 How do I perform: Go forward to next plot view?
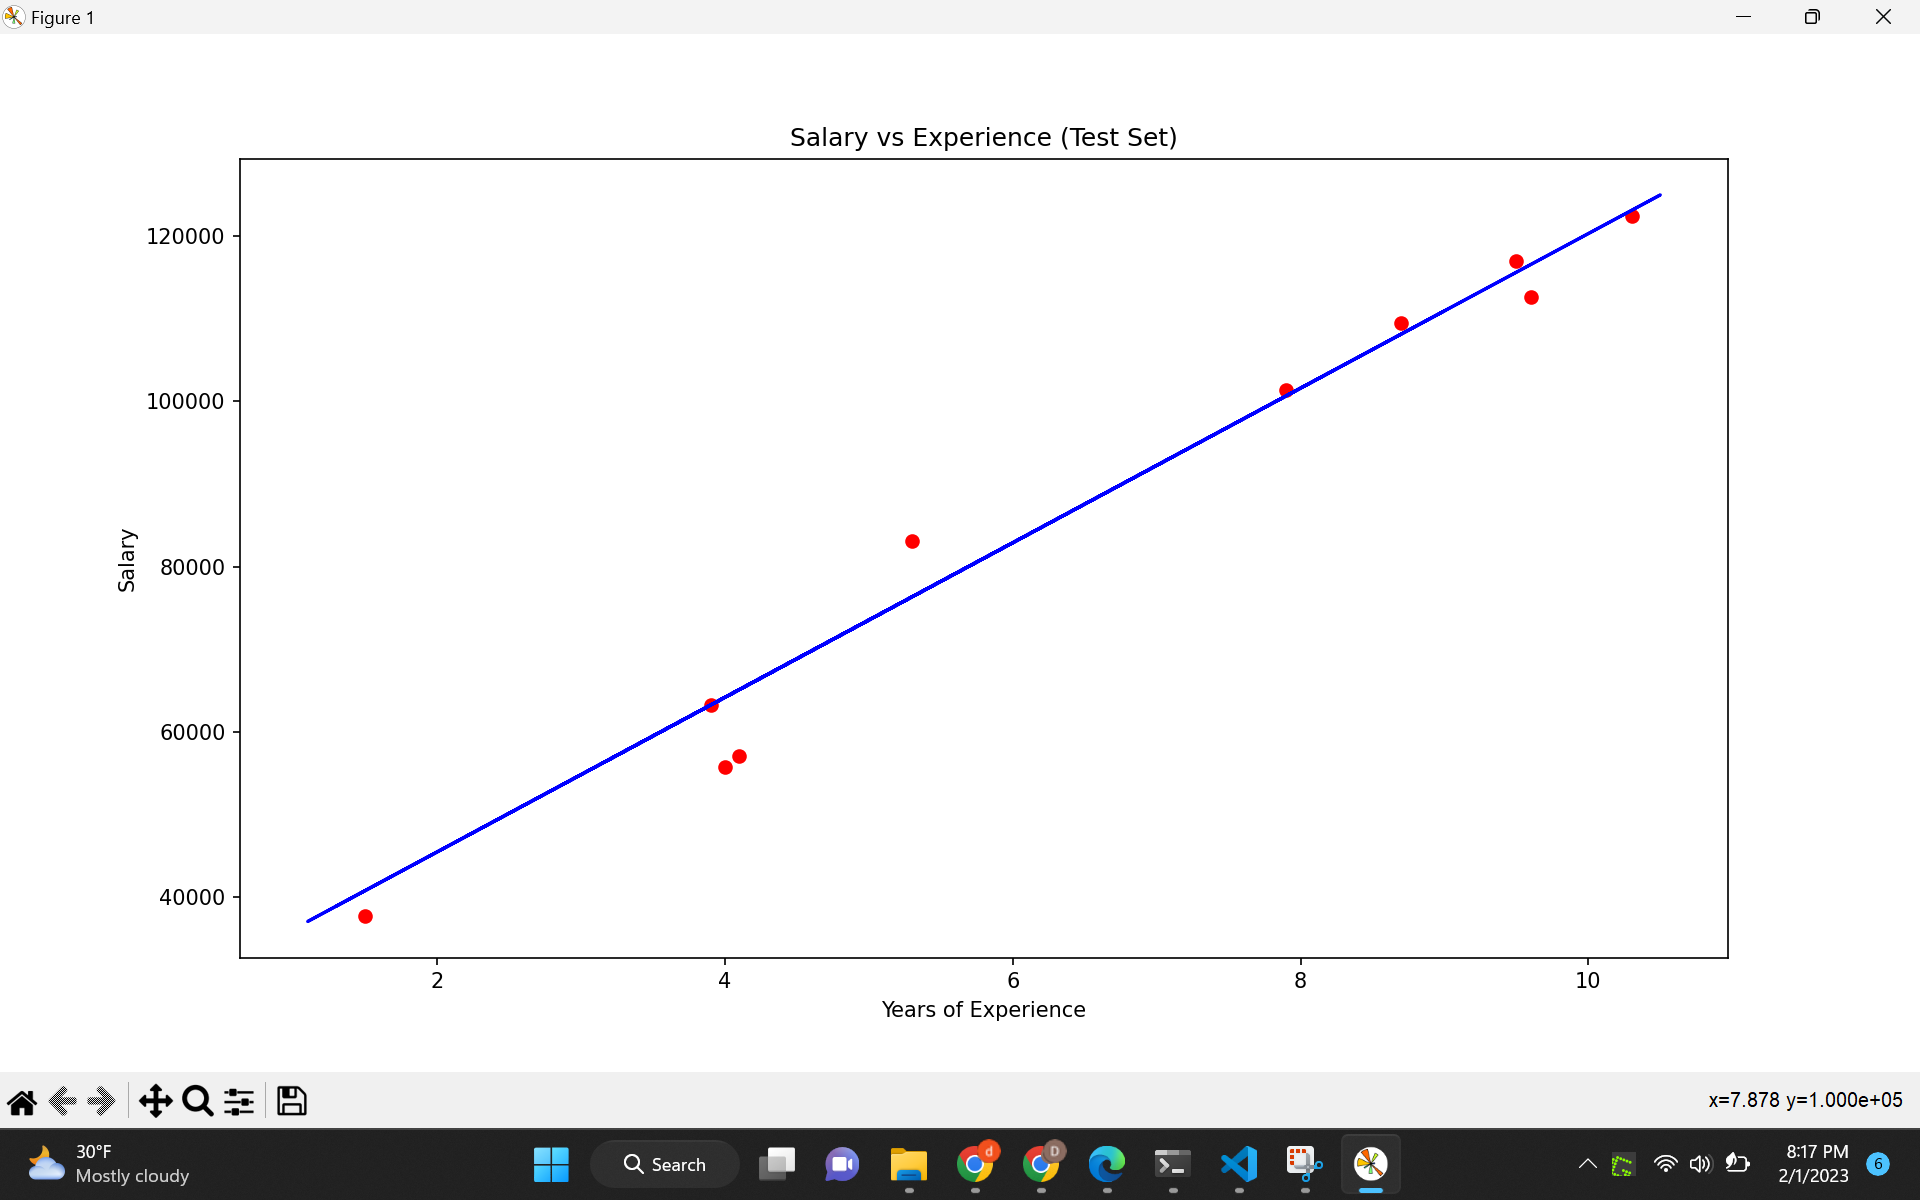point(101,1101)
